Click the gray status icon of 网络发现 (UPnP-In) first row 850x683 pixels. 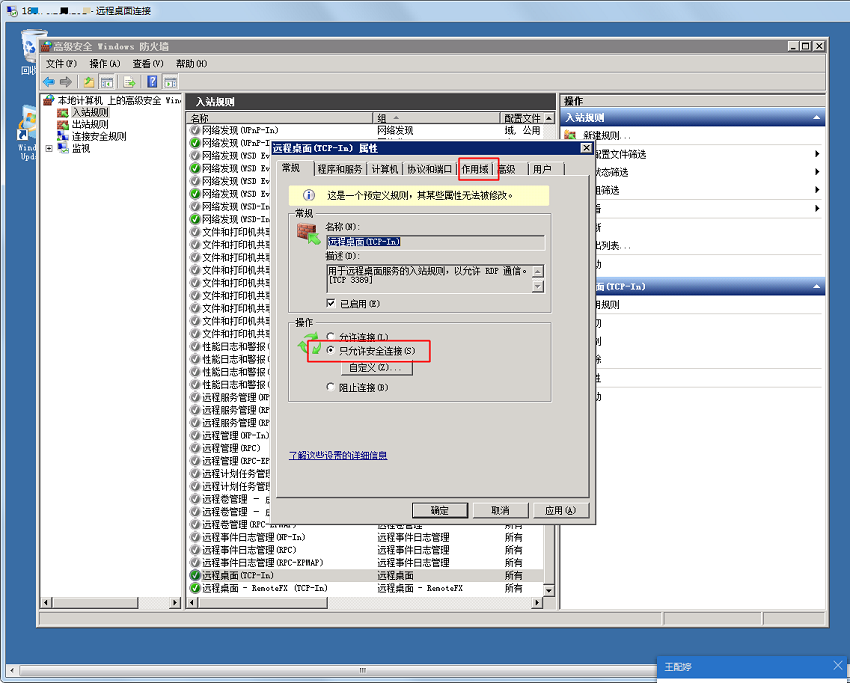coord(195,130)
